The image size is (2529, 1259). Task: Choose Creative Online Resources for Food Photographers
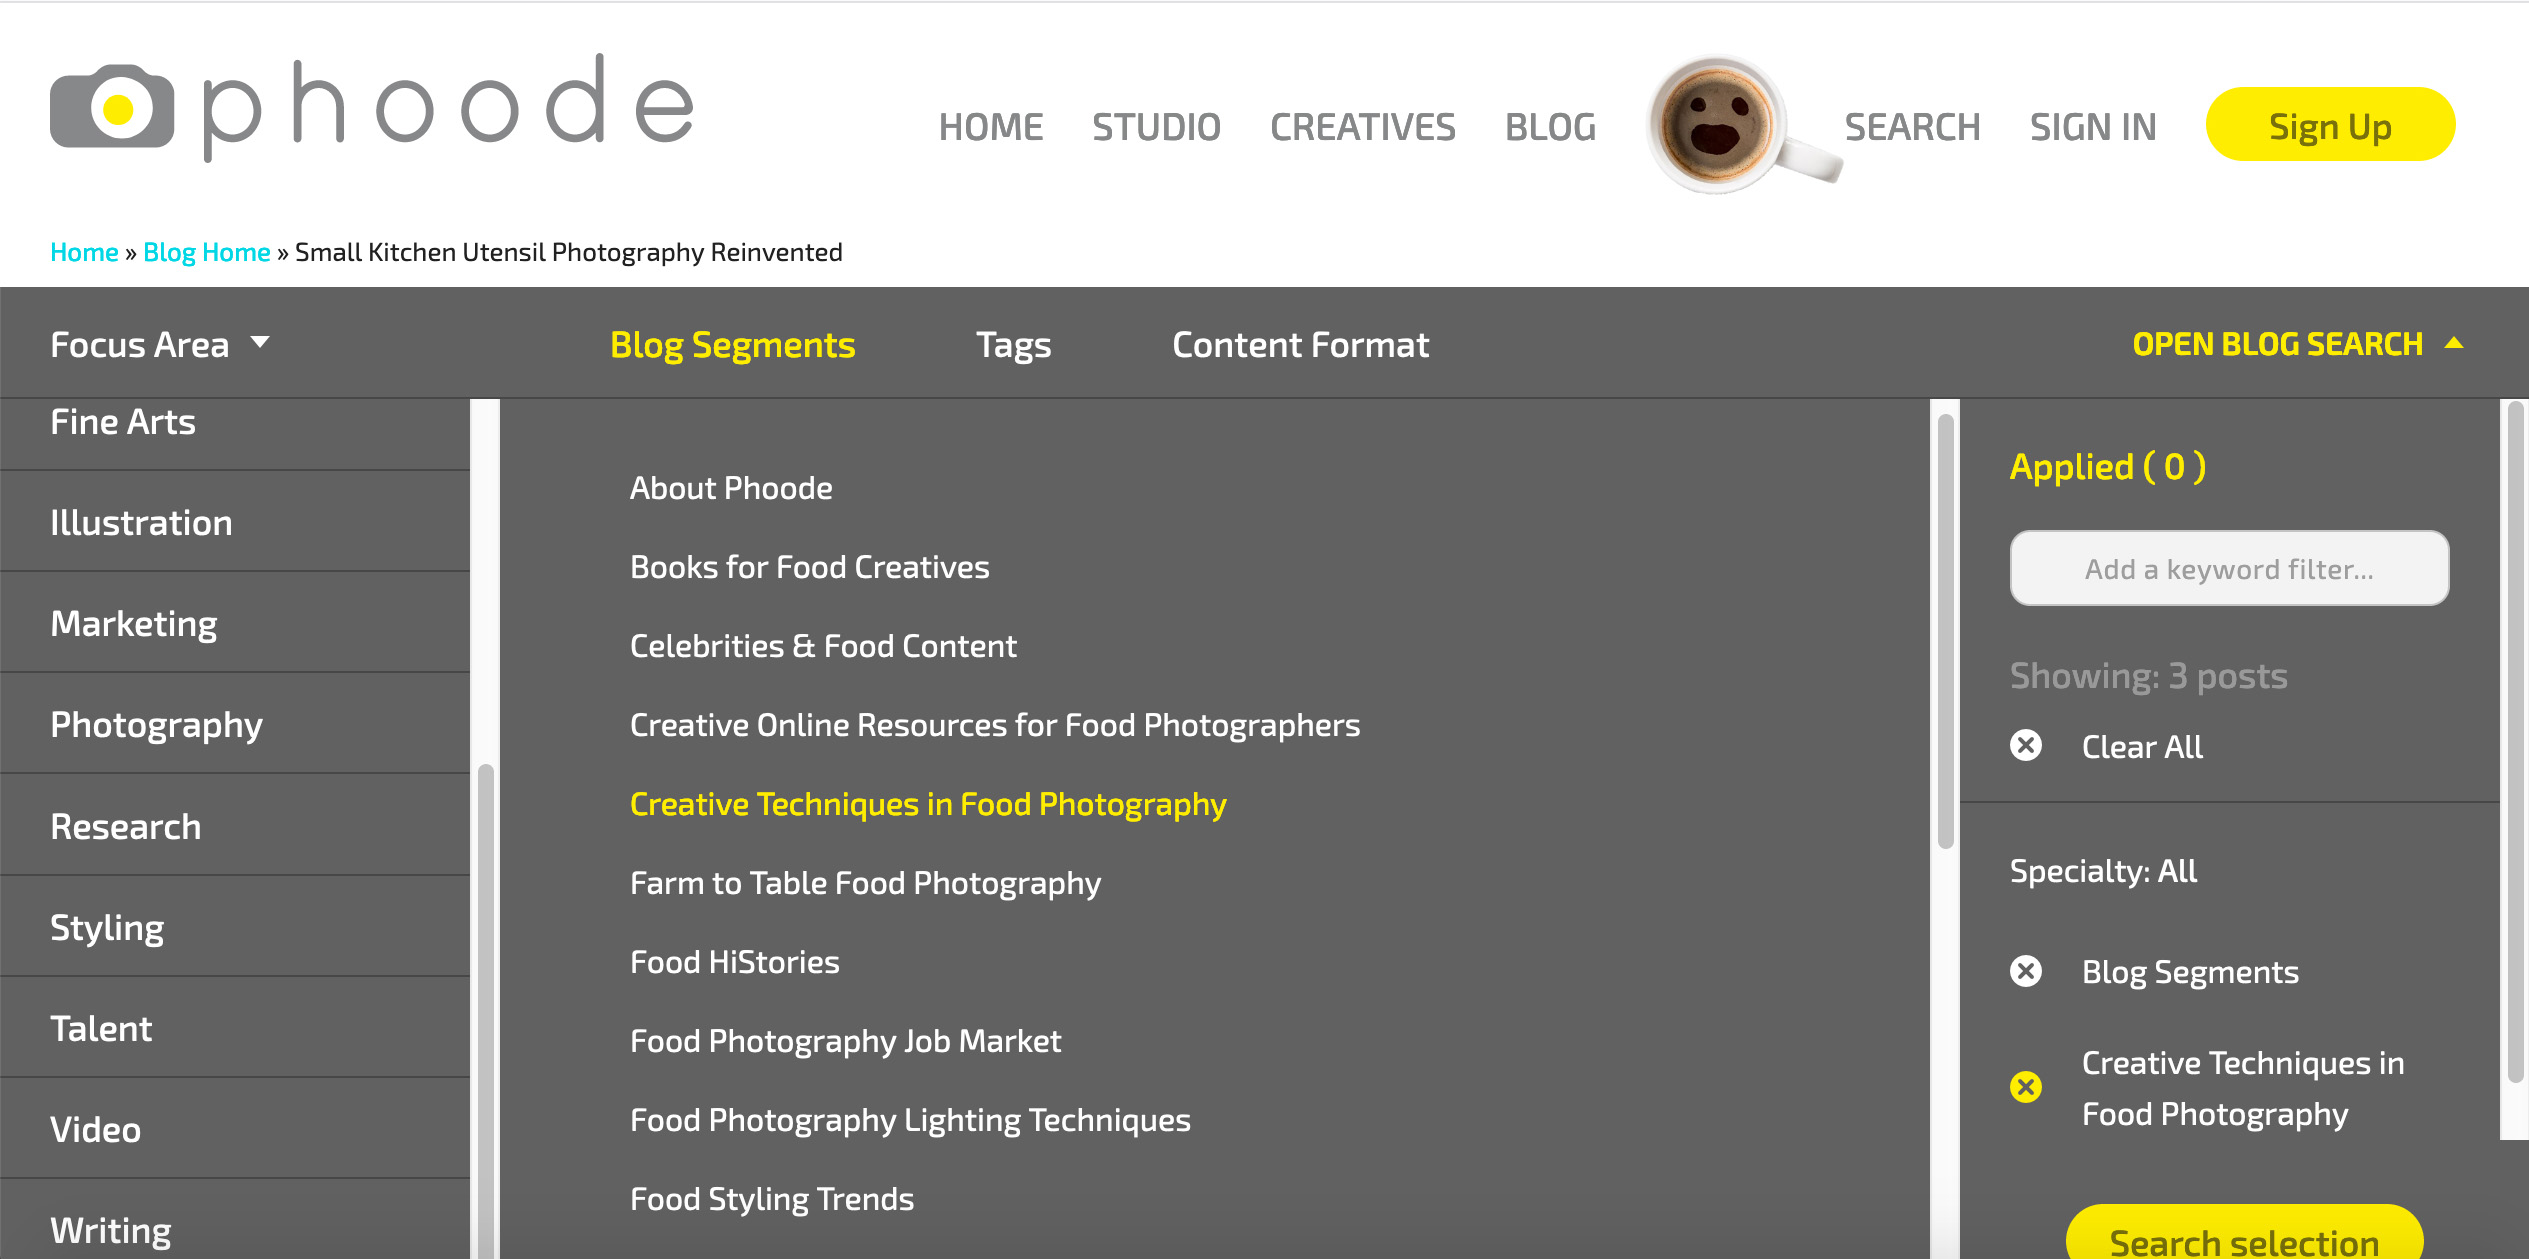(x=995, y=725)
